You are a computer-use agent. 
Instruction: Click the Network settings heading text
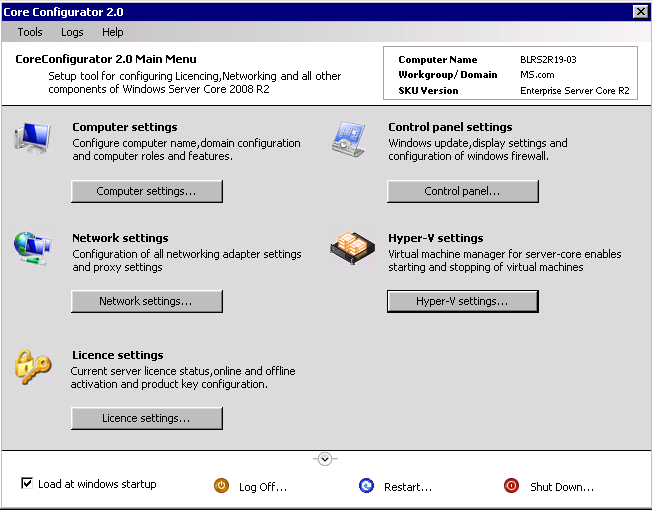[120, 238]
